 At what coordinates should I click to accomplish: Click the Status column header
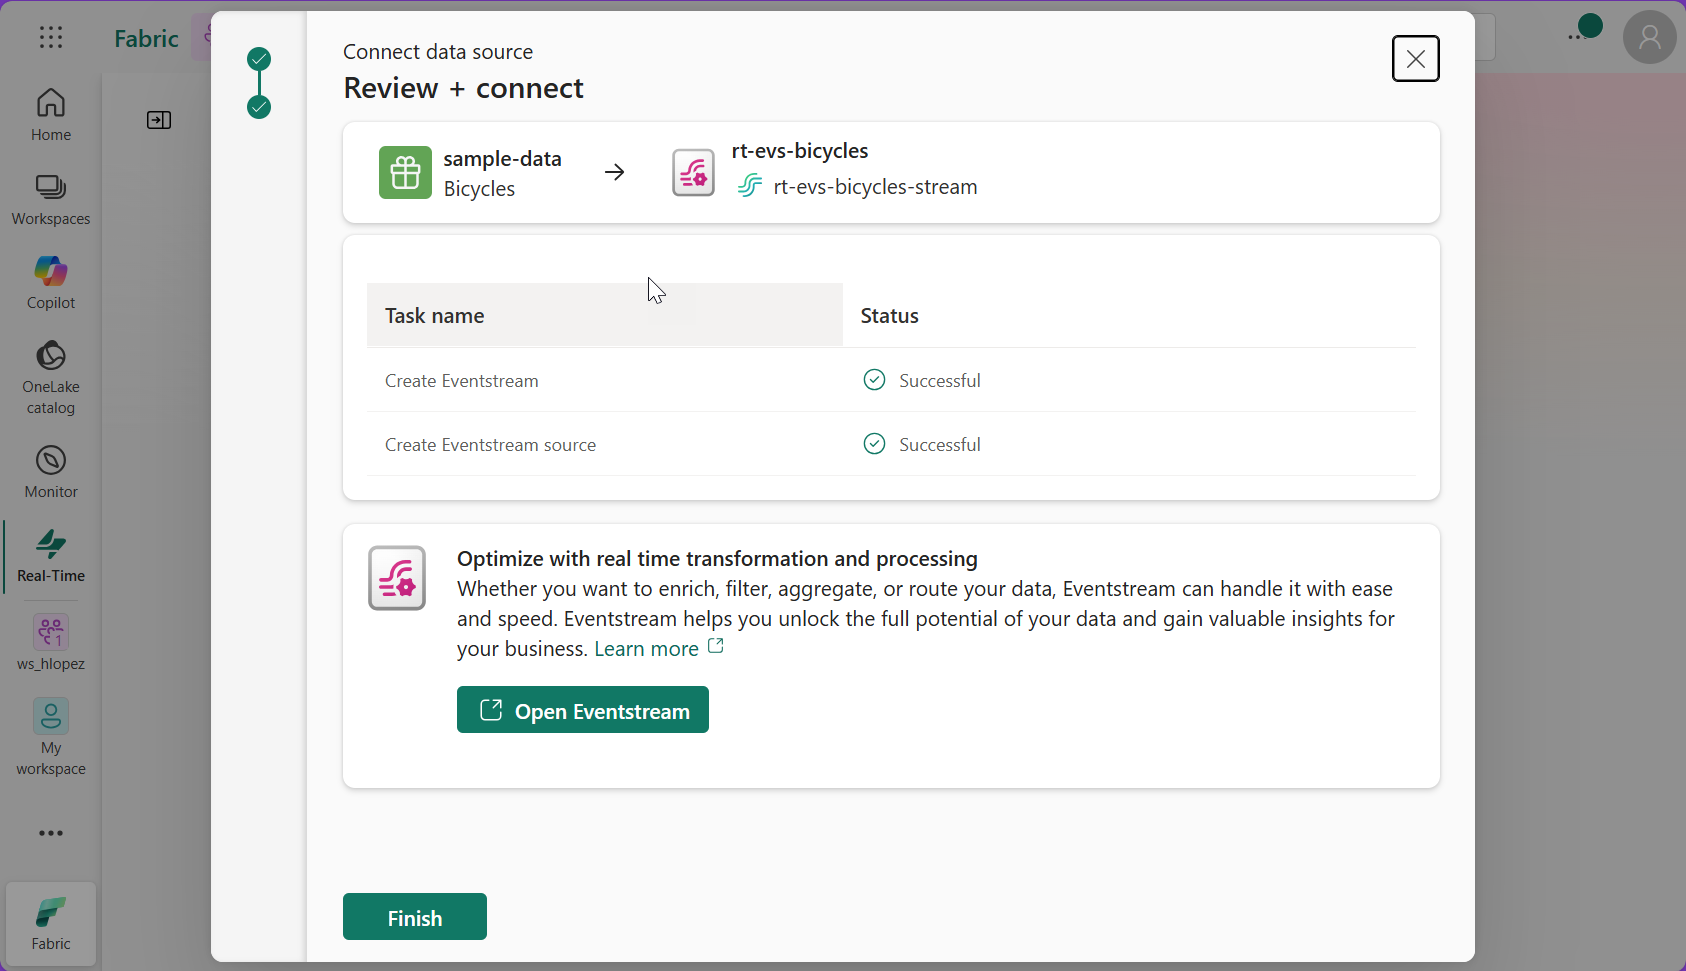coord(889,316)
